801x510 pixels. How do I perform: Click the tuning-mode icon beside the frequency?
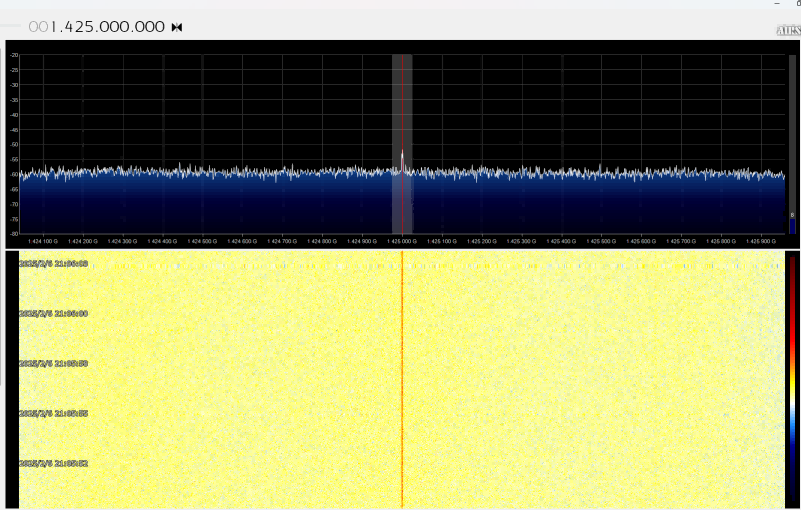pyautogui.click(x=177, y=27)
